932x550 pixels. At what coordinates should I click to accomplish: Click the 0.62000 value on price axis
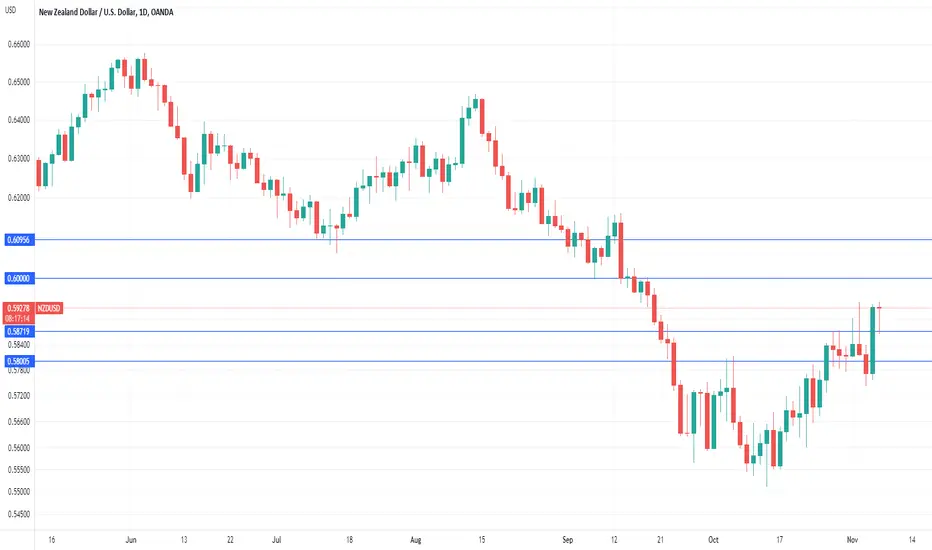pyautogui.click(x=19, y=197)
